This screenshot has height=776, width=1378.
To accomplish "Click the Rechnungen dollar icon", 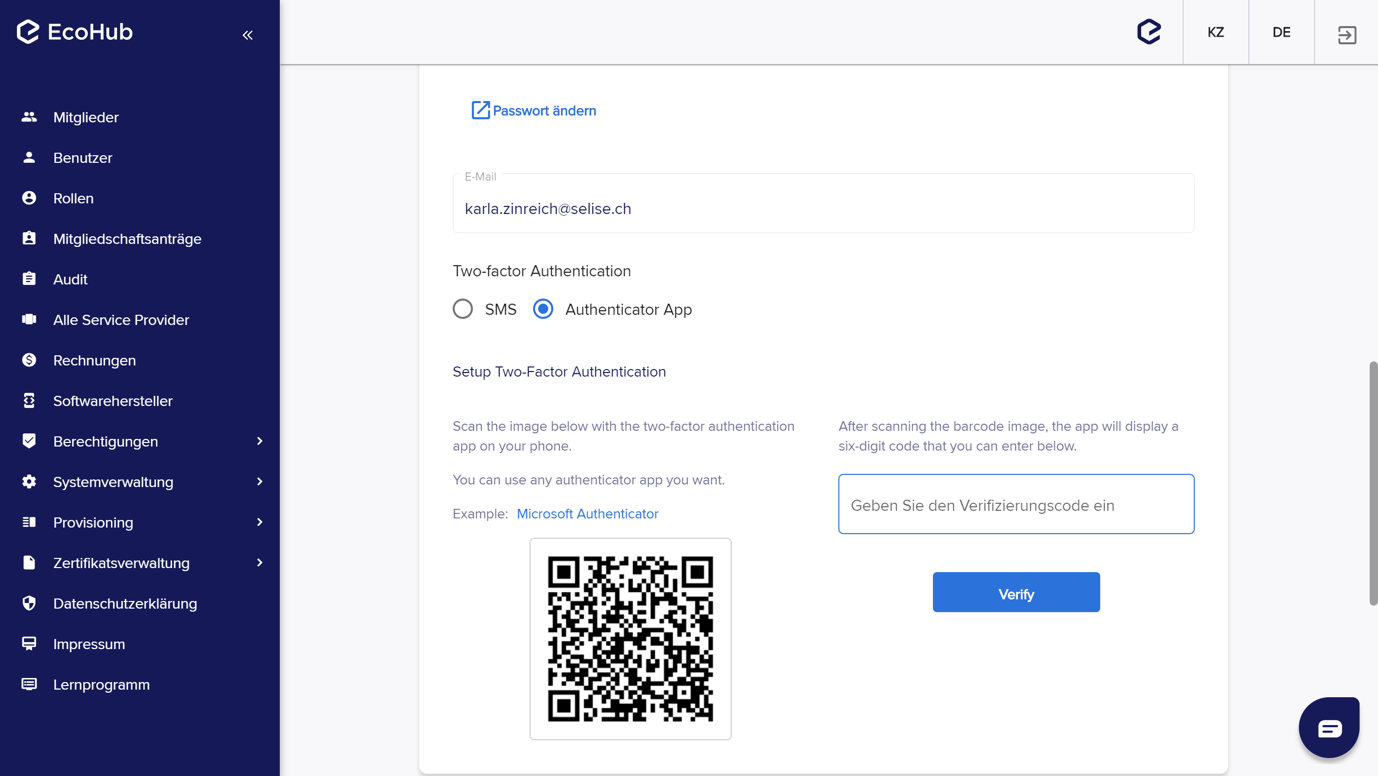I will (x=29, y=360).
